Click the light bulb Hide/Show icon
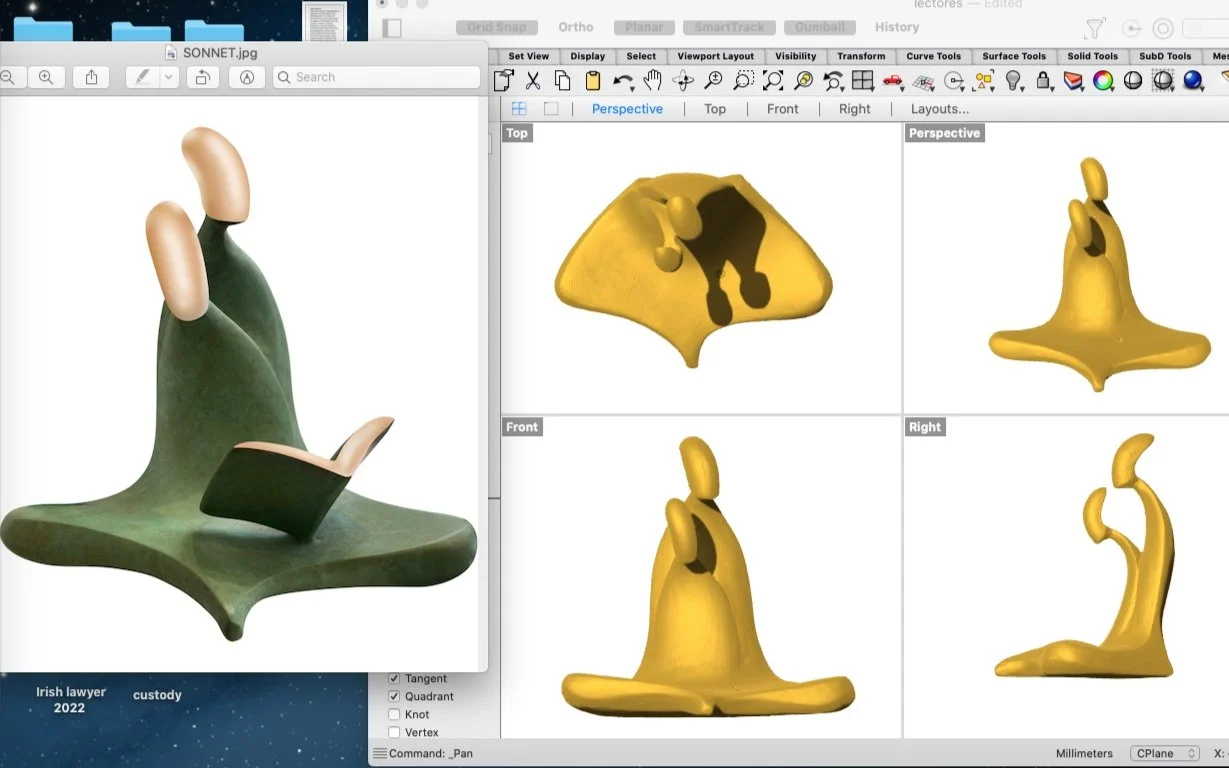The height and width of the screenshot is (768, 1229). point(1014,81)
